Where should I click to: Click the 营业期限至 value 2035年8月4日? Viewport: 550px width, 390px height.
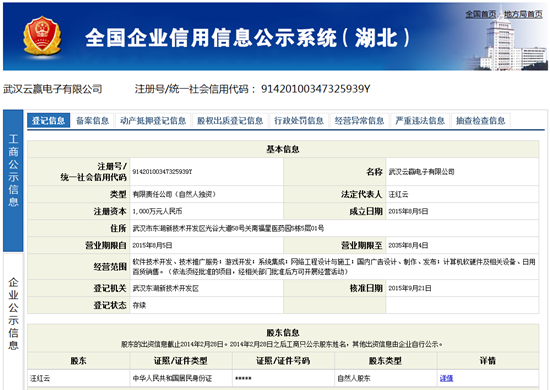[408, 246]
